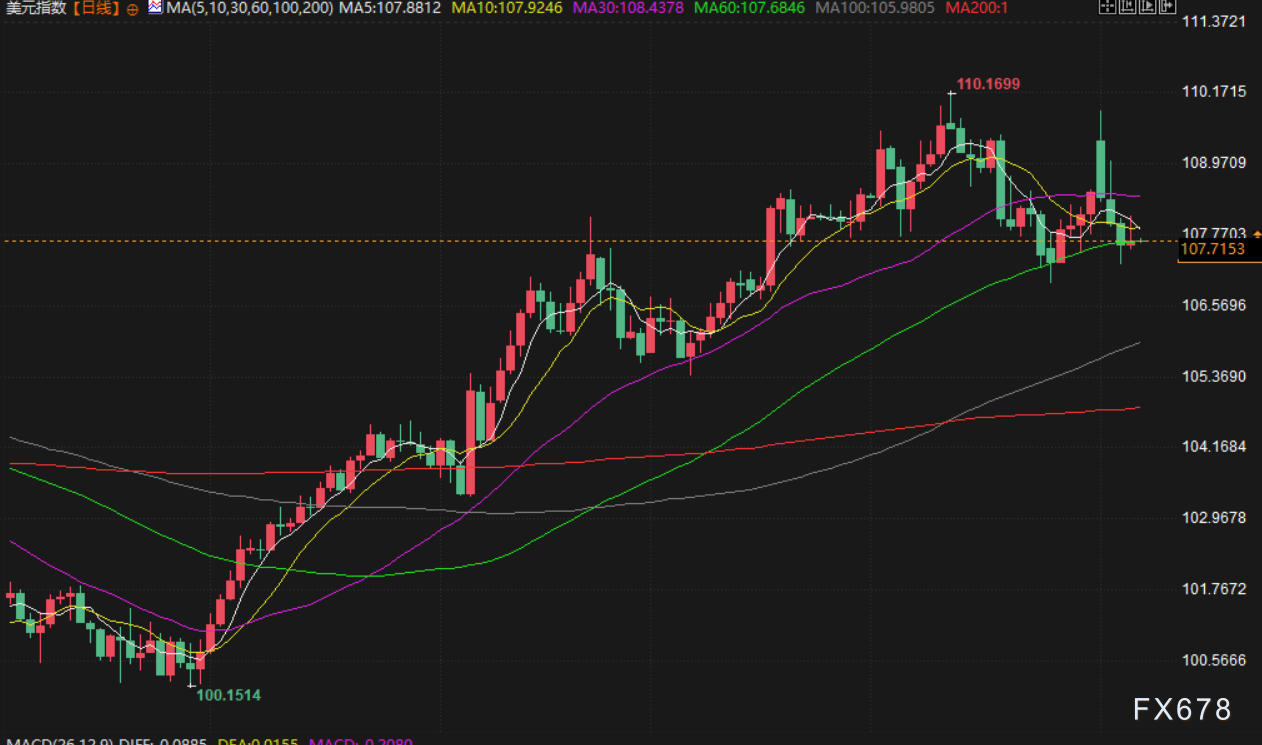Select the purple MA30 value label

coord(627,8)
